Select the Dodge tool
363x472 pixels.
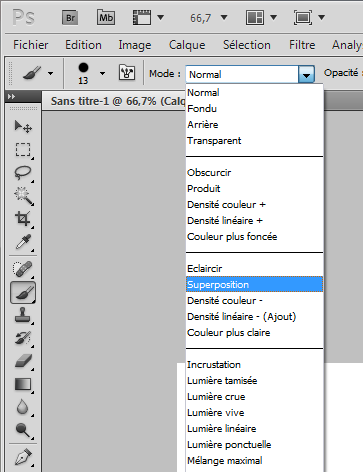[x=23, y=430]
